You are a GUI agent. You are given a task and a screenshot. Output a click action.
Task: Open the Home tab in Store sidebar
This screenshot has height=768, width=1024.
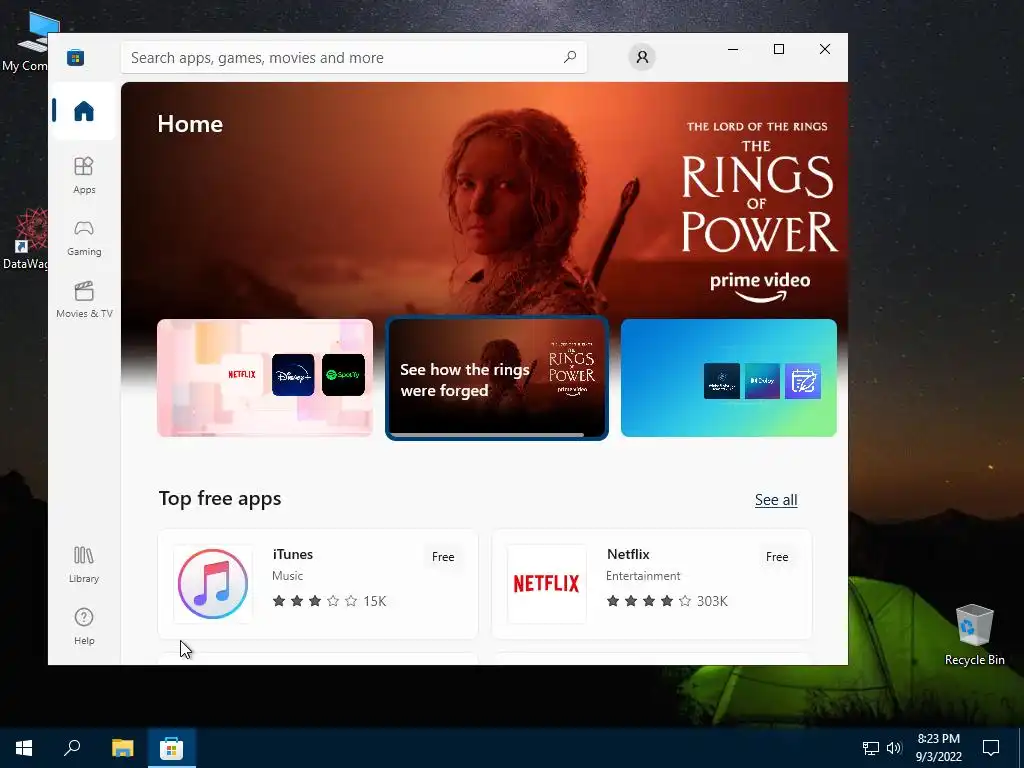pos(84,111)
